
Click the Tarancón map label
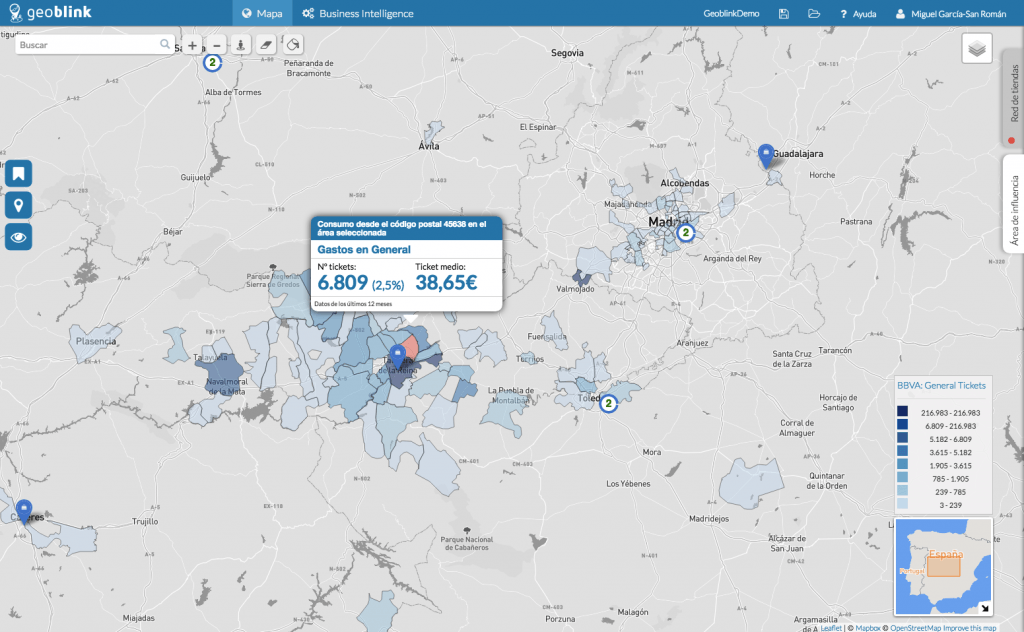(835, 351)
